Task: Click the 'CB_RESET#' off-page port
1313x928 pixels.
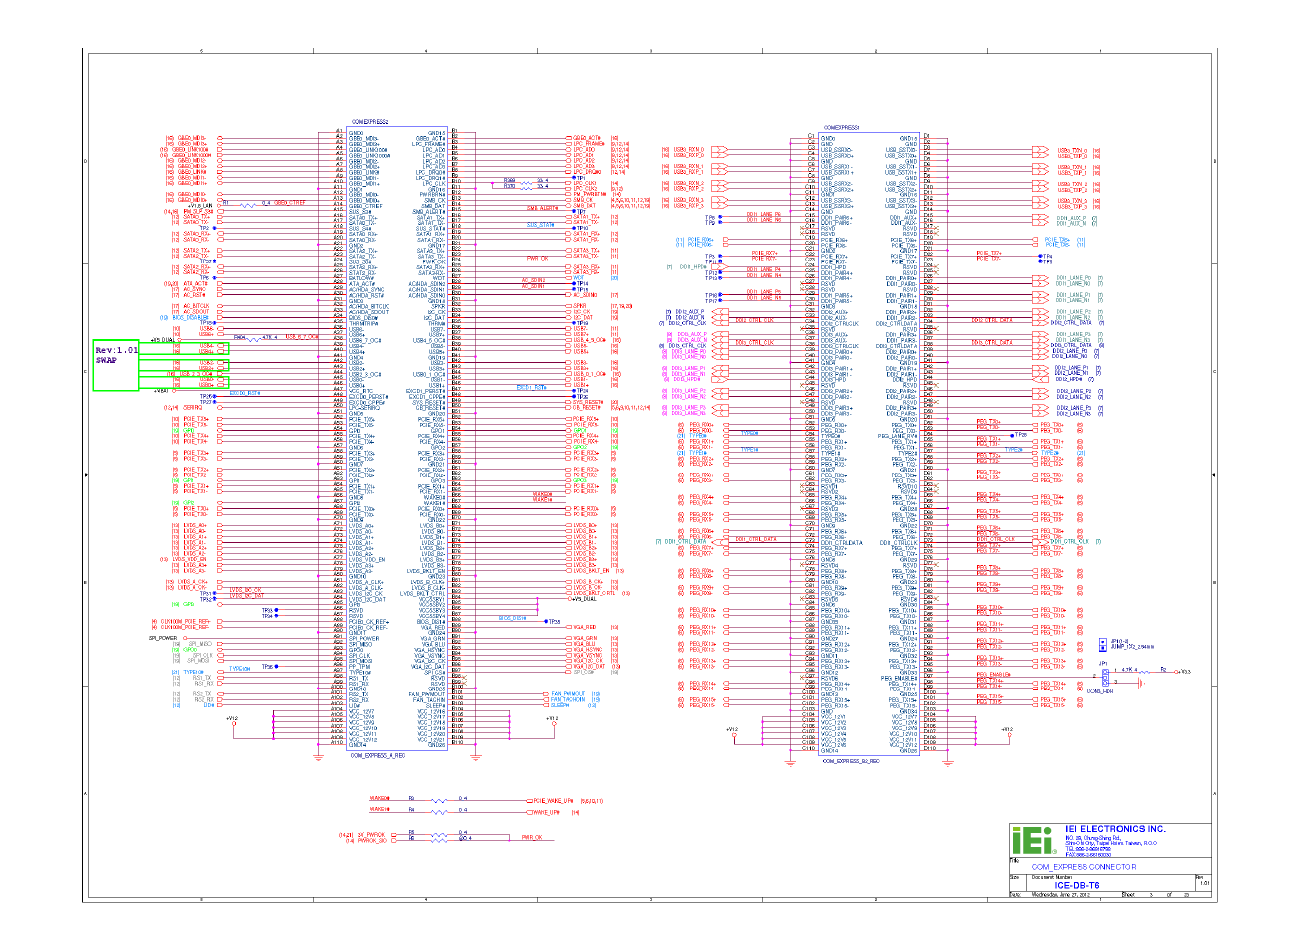Action: click(x=584, y=407)
